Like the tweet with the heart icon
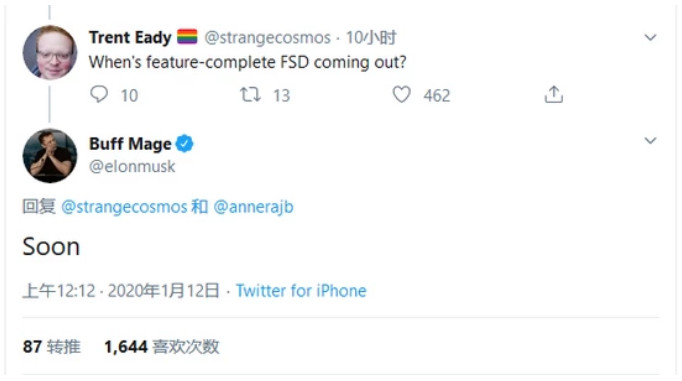This screenshot has width=682, height=381. coord(401,94)
